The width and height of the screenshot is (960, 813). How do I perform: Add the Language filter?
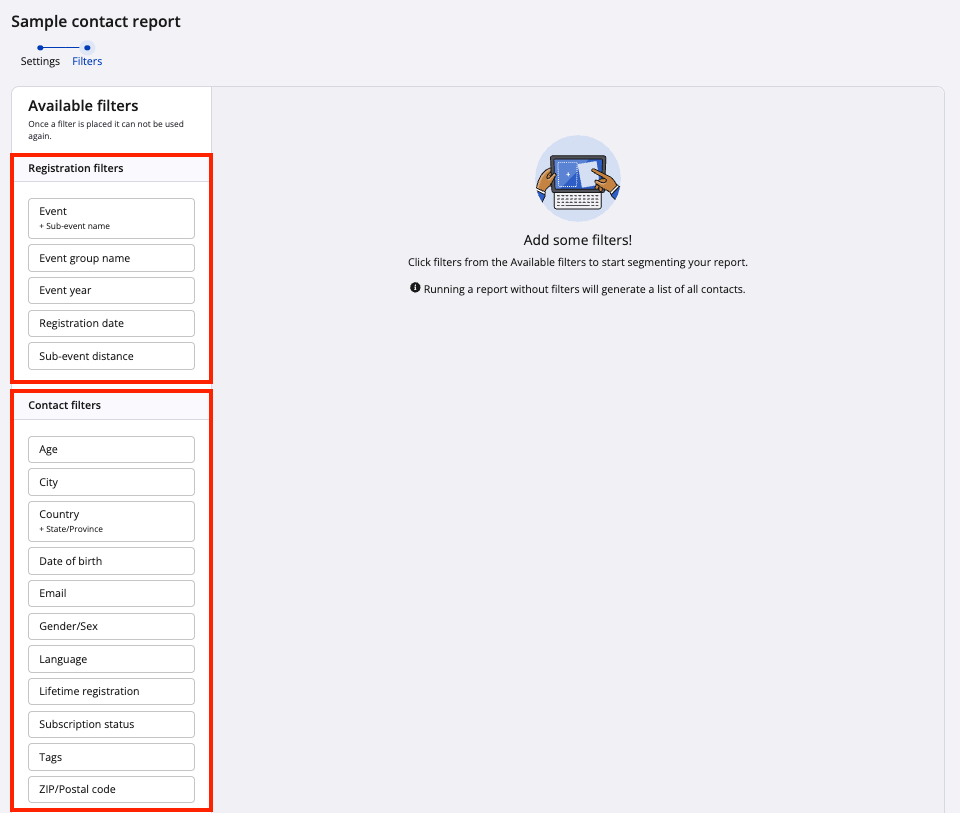tap(111, 659)
